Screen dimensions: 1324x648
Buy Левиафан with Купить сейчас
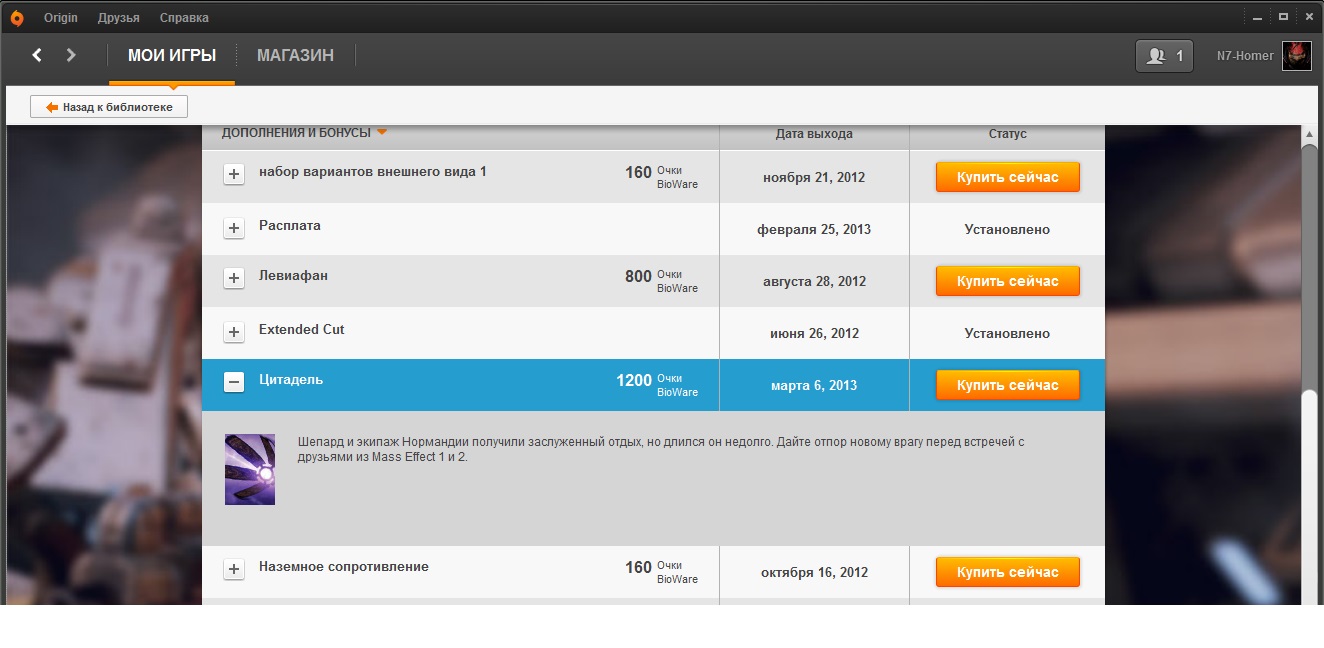(1007, 281)
